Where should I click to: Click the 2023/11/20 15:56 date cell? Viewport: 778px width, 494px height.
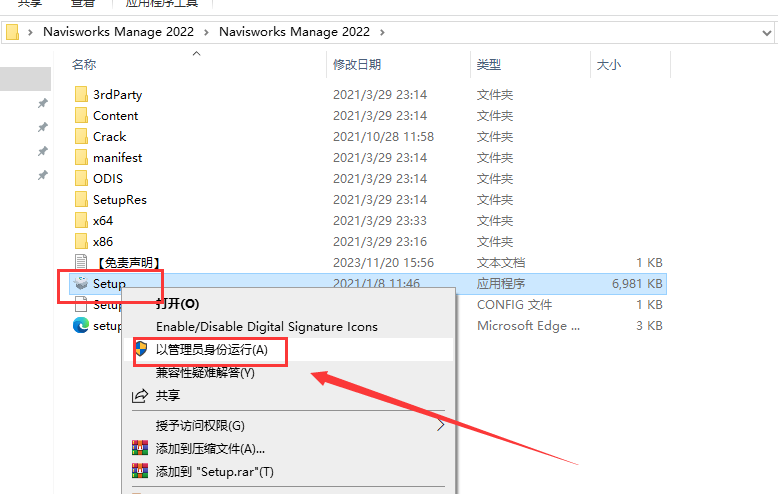[383, 262]
